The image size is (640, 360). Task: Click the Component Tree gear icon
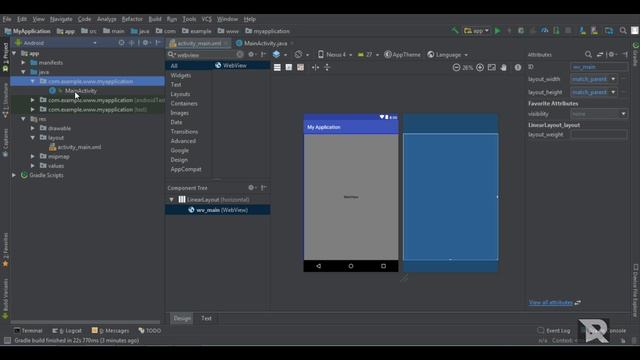251,187
